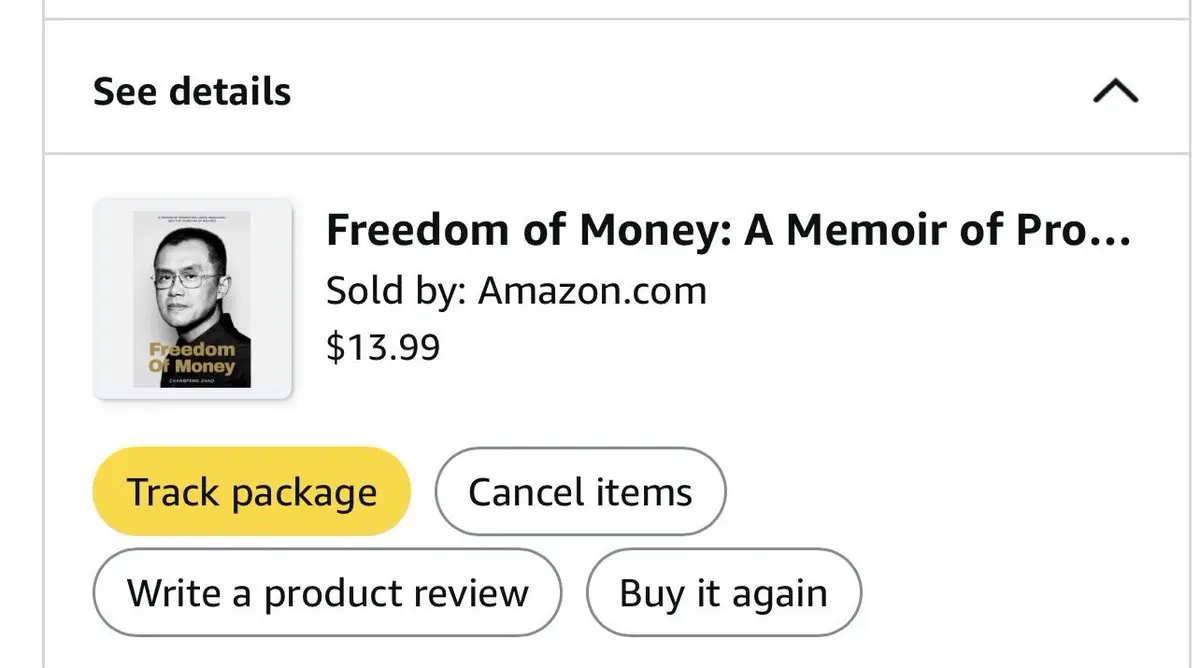Click the panel strip above See details
Screen dimensions: 1200x668
[x=620, y=8]
